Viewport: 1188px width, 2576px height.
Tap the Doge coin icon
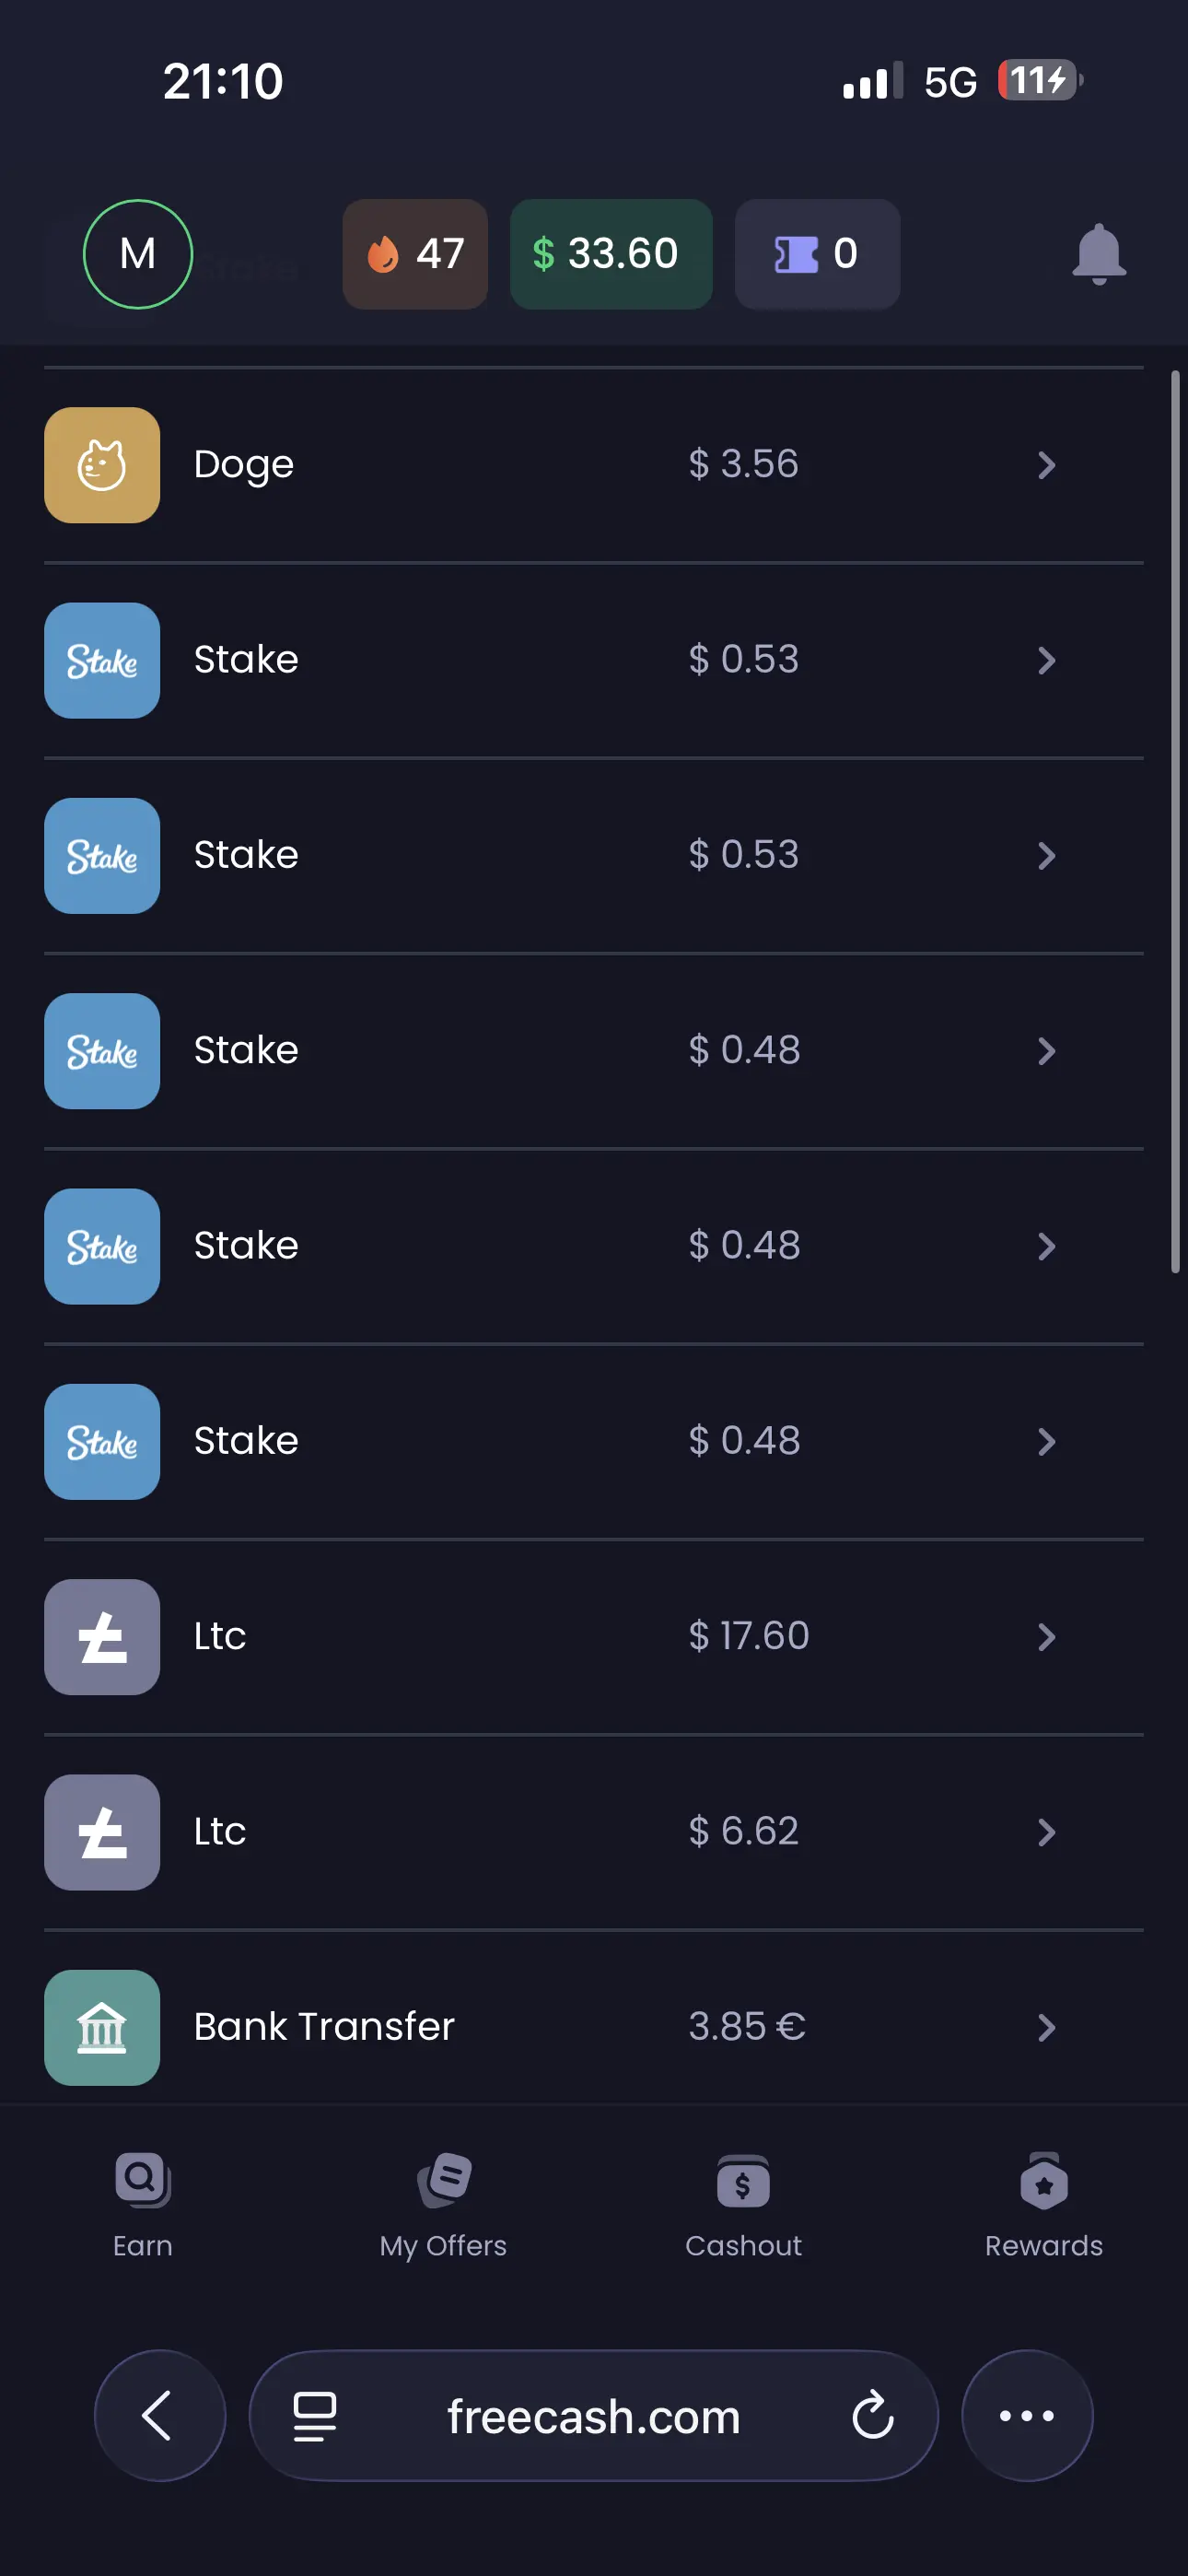click(102, 465)
